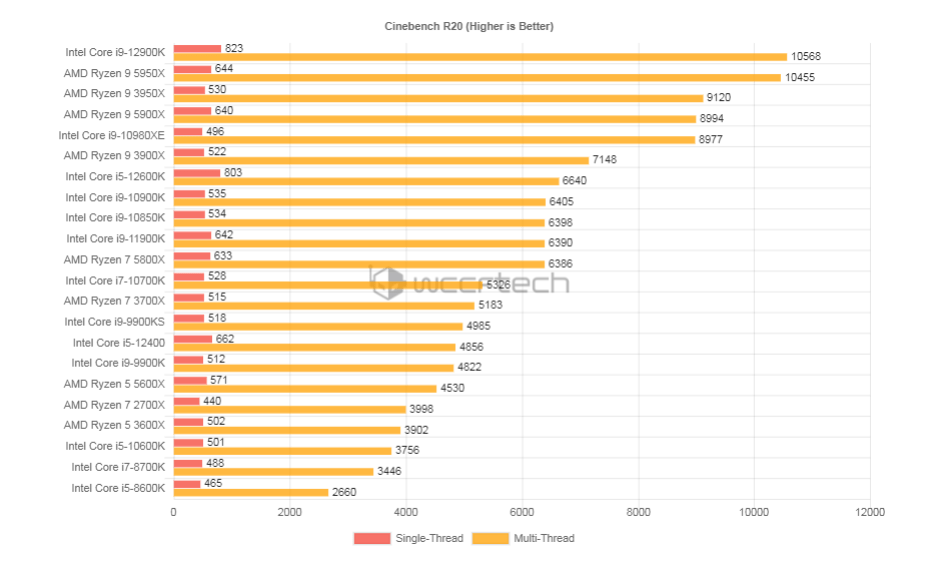Click the red Single-Thread legend swatch
Viewport: 947px width, 565px height.
coord(372,538)
